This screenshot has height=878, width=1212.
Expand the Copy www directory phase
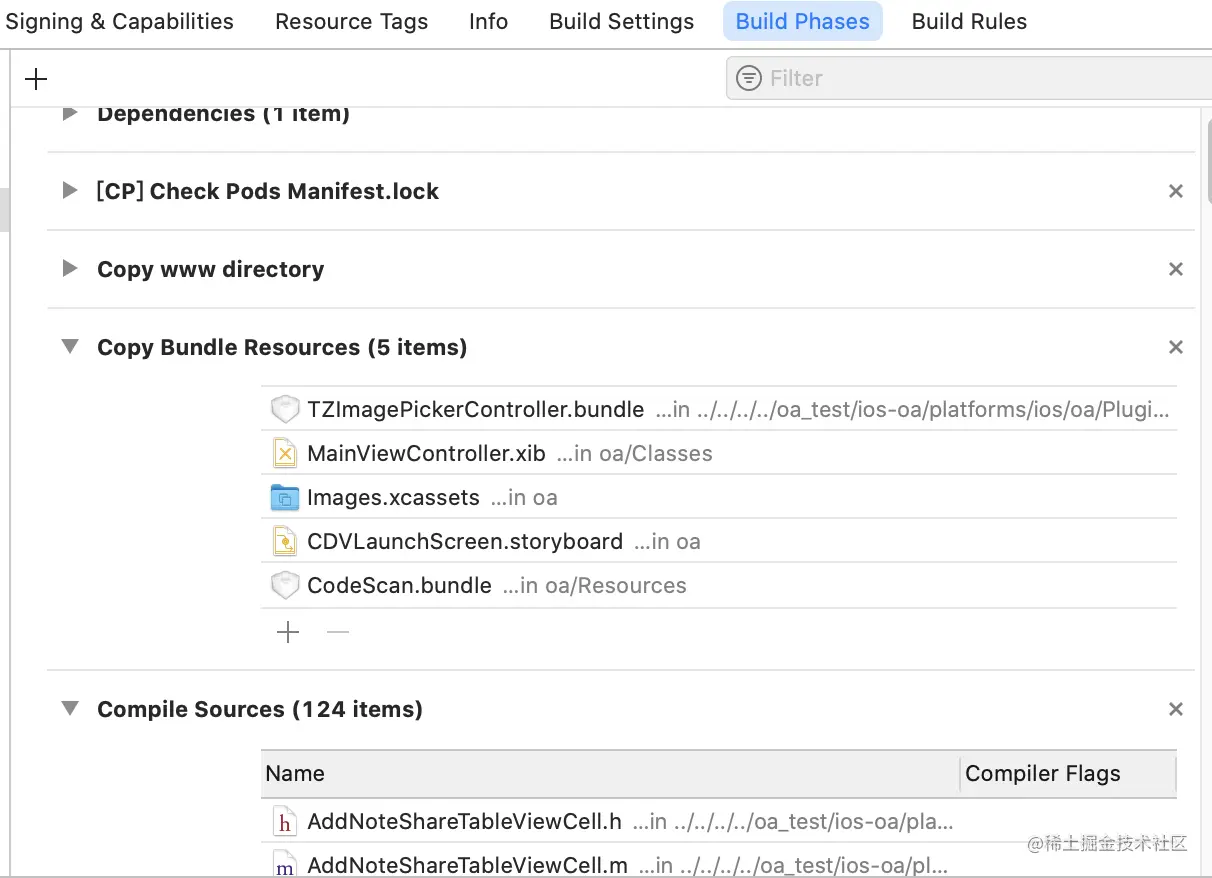pyautogui.click(x=69, y=269)
